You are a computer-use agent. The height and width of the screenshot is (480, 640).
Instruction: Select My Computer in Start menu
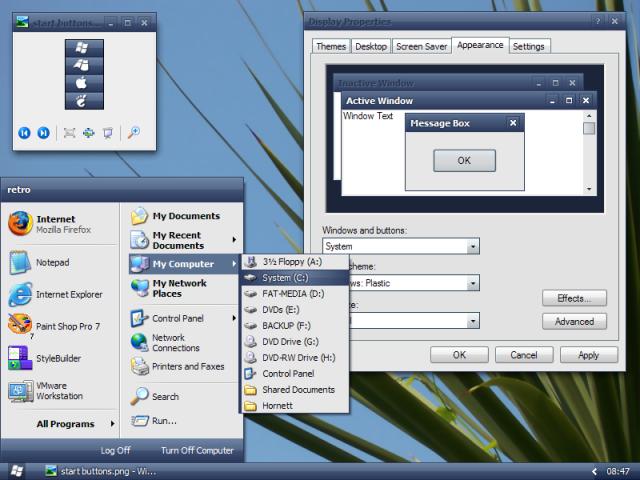(184, 264)
